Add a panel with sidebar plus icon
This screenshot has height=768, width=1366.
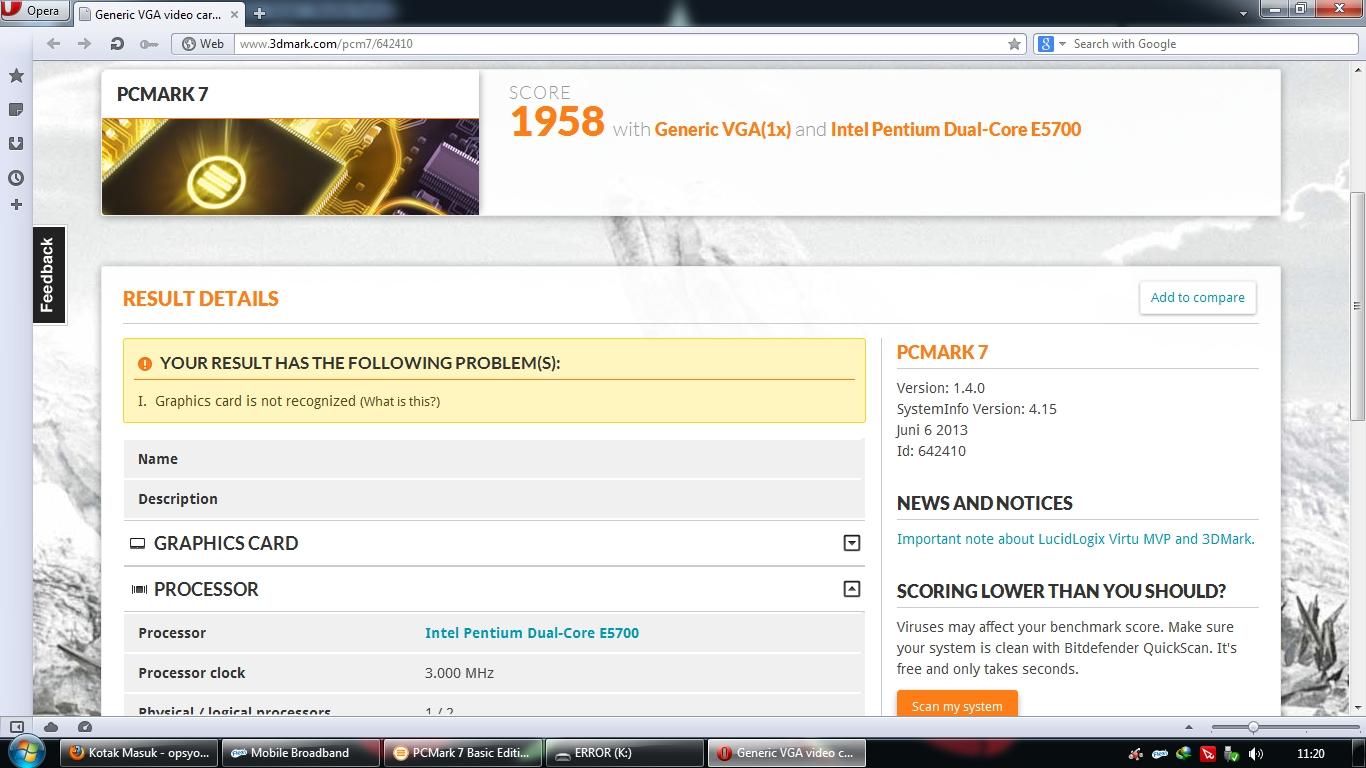16,205
